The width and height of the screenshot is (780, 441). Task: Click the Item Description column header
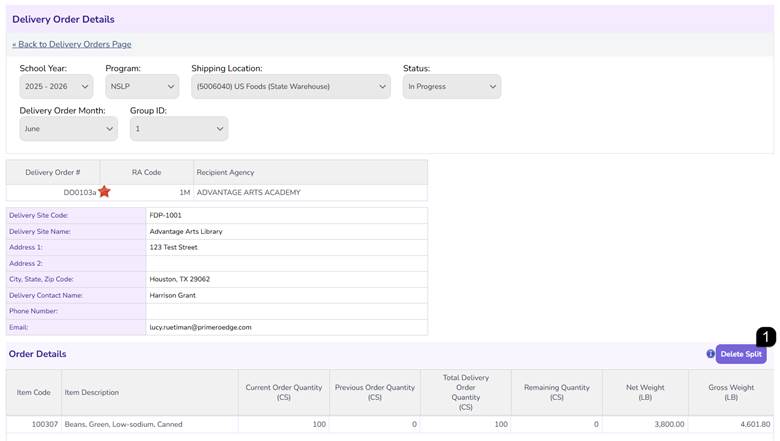(x=149, y=392)
